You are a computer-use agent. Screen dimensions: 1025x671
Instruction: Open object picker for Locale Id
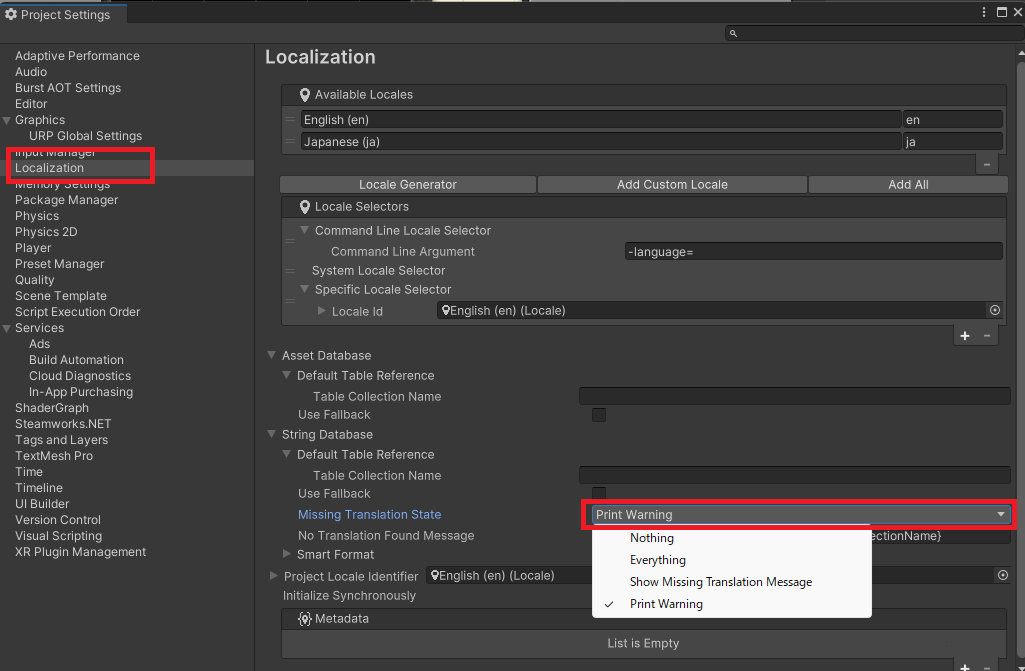click(995, 310)
